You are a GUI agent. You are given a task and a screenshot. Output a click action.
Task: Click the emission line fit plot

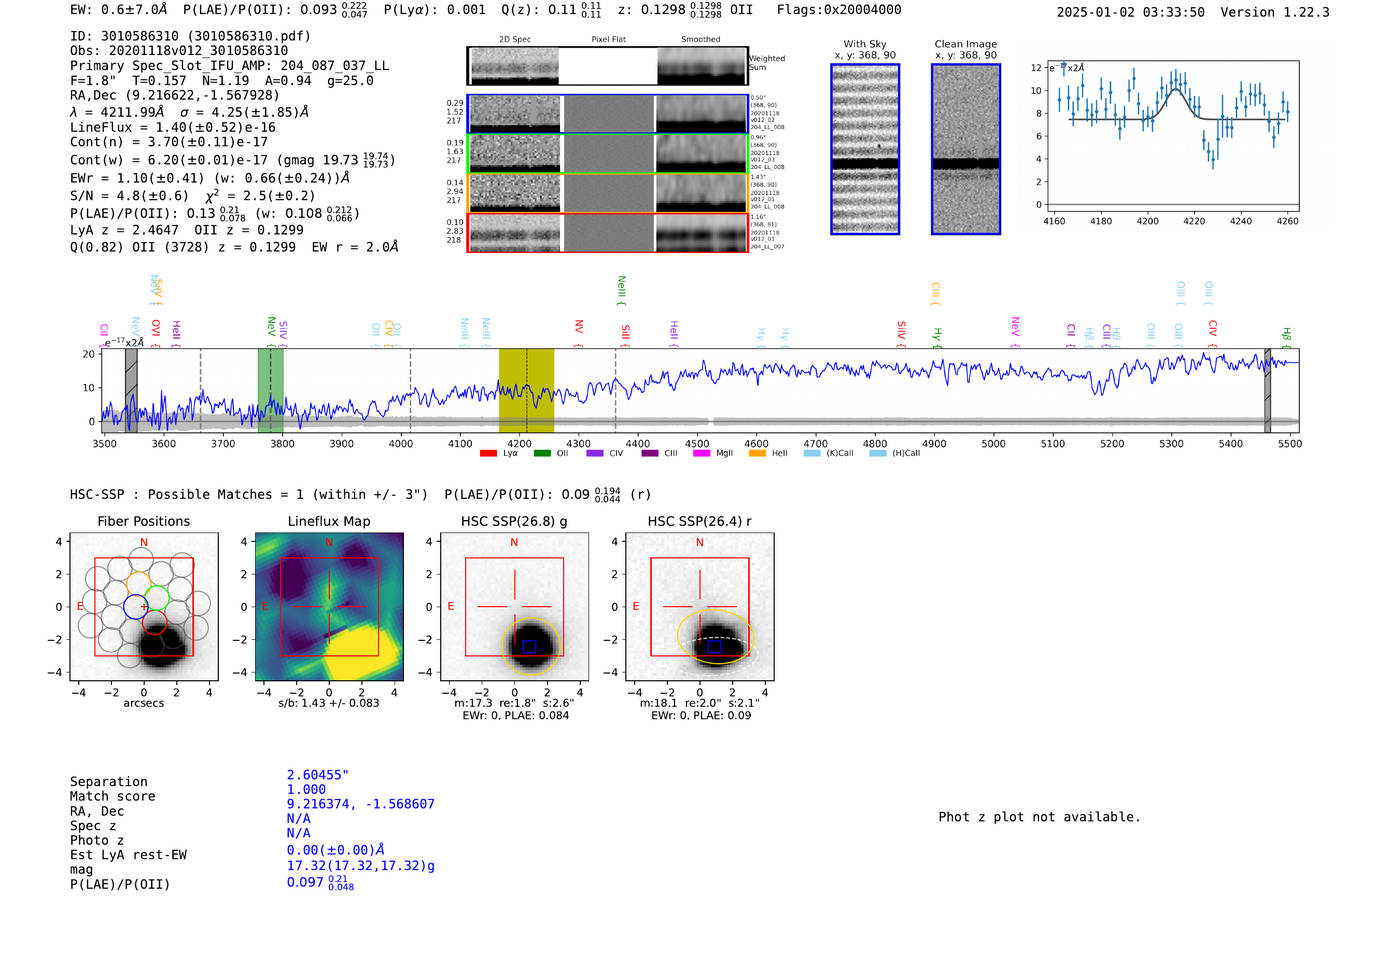coord(1172,136)
